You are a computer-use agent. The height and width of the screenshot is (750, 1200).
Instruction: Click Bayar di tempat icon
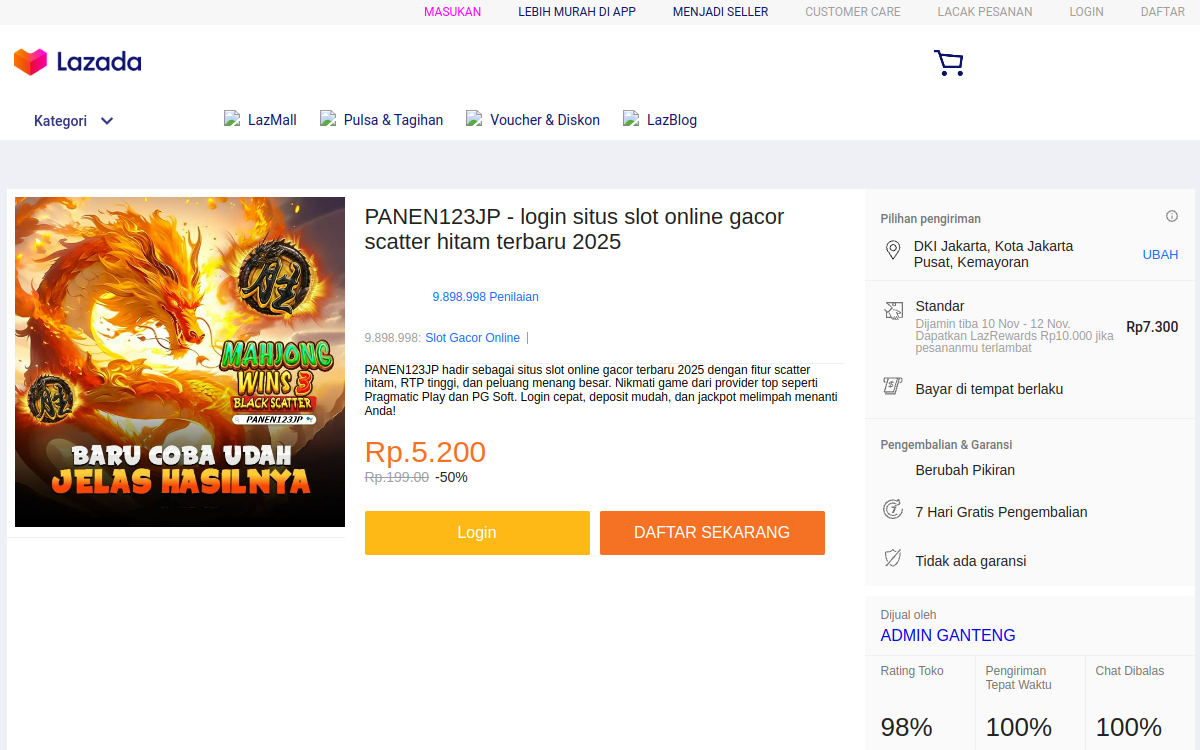point(894,387)
